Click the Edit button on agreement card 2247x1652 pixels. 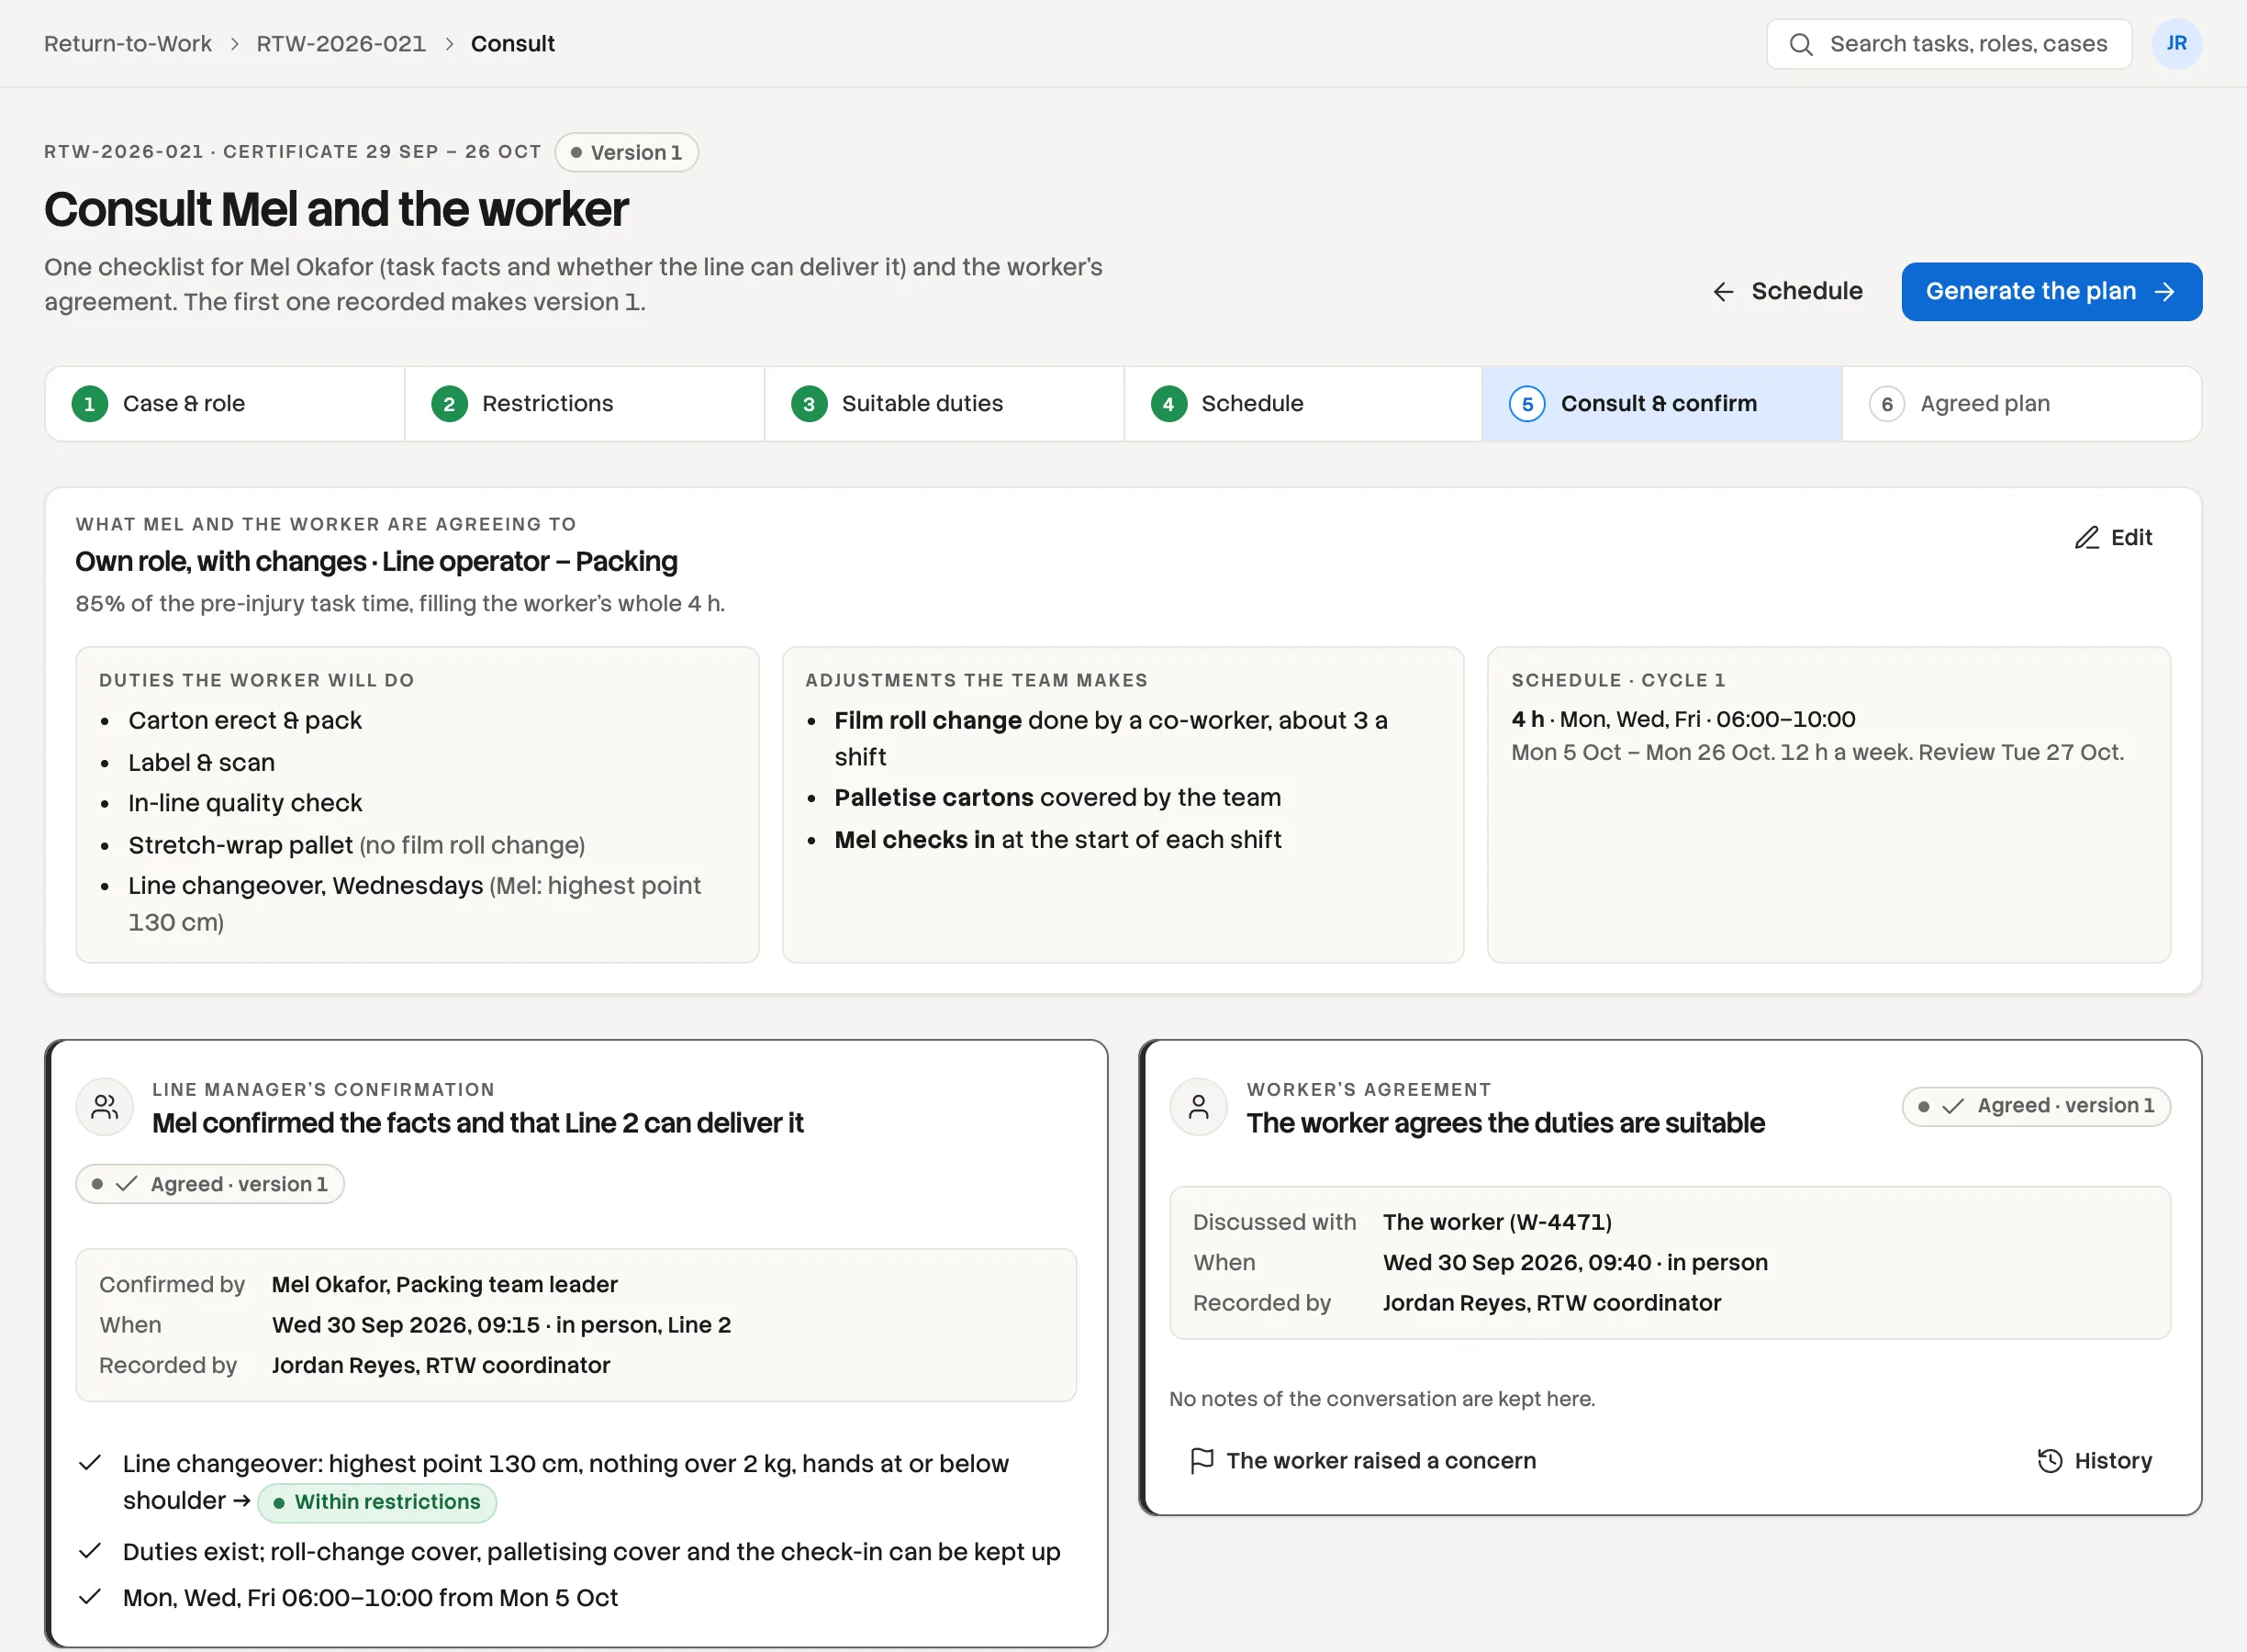2113,538
